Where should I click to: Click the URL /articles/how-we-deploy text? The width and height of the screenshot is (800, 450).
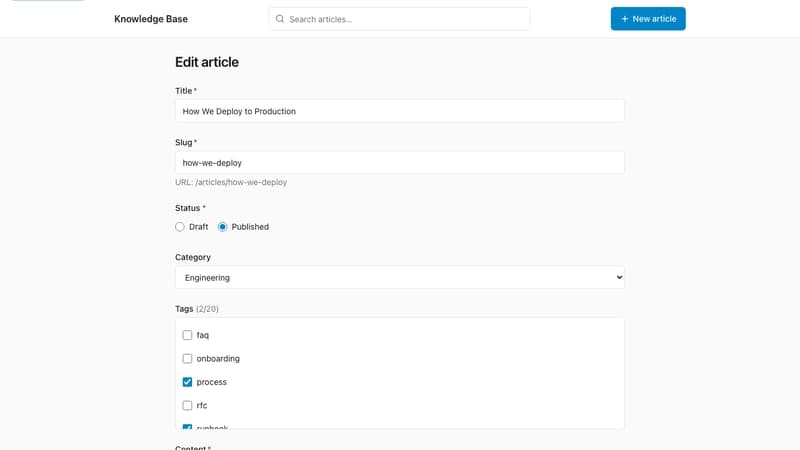231,182
